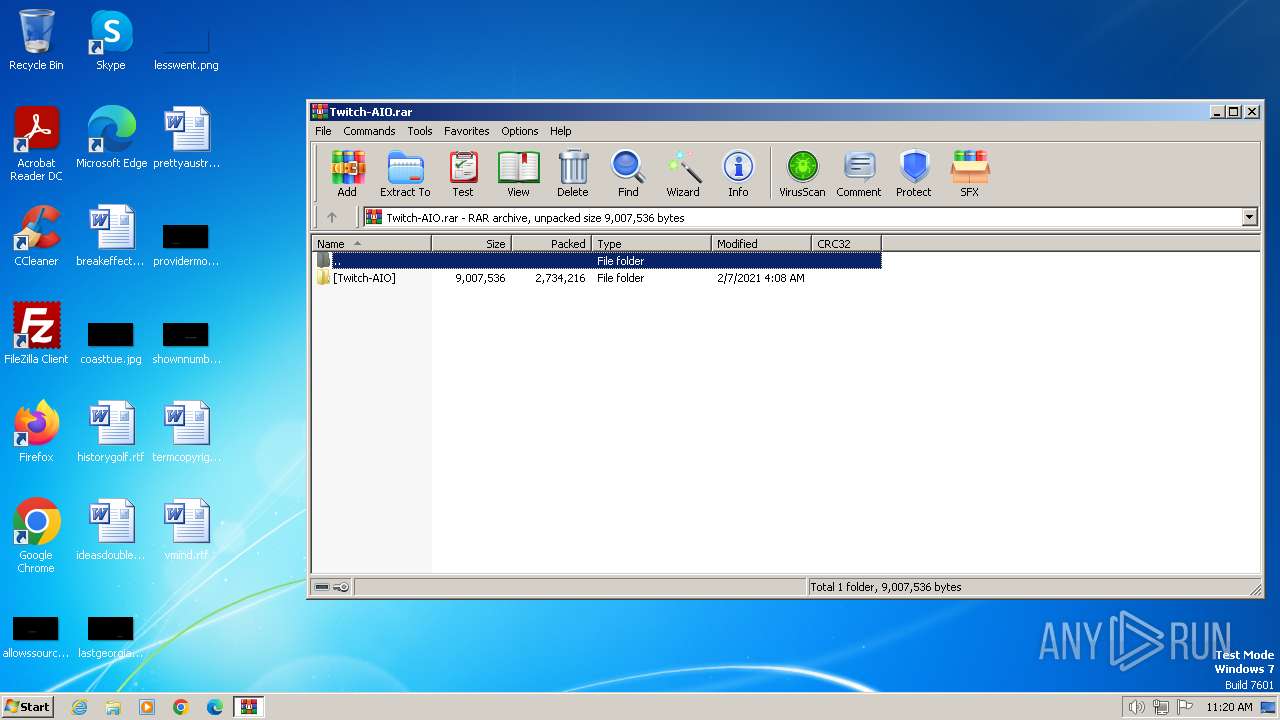The width and height of the screenshot is (1280, 720).
Task: Open the View toolbar icon
Action: tap(518, 174)
